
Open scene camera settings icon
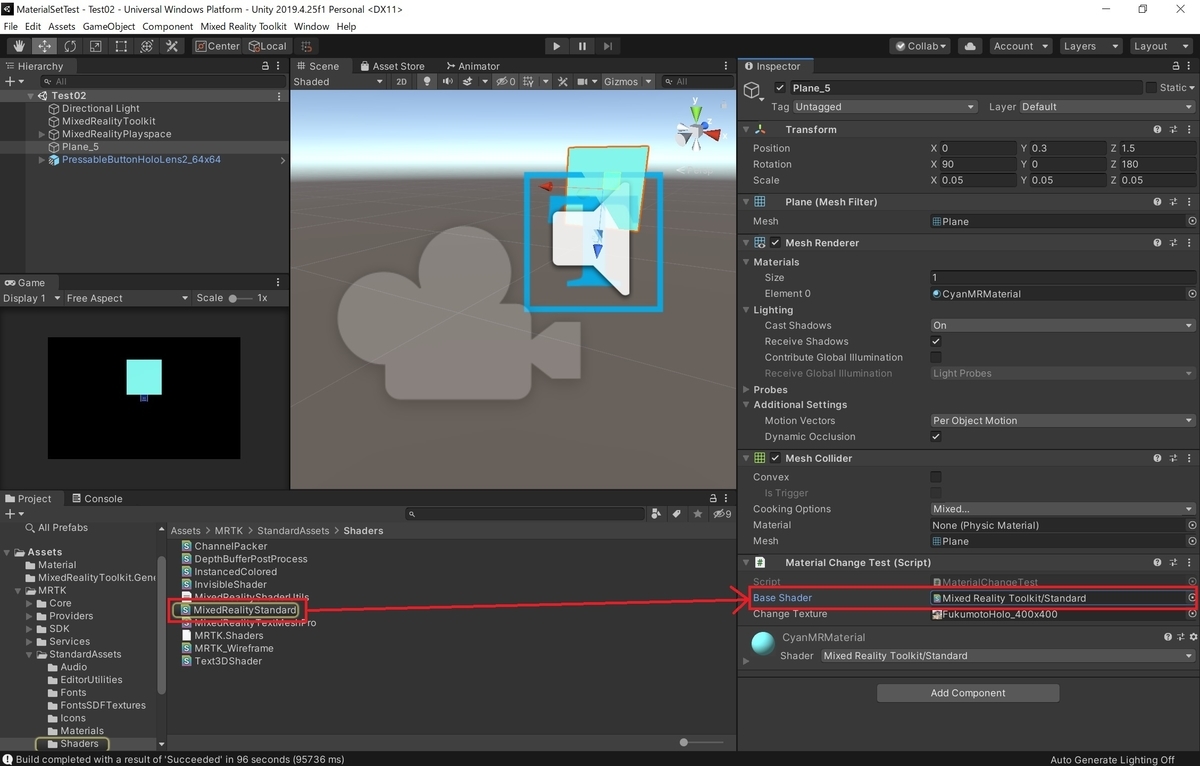(x=585, y=82)
